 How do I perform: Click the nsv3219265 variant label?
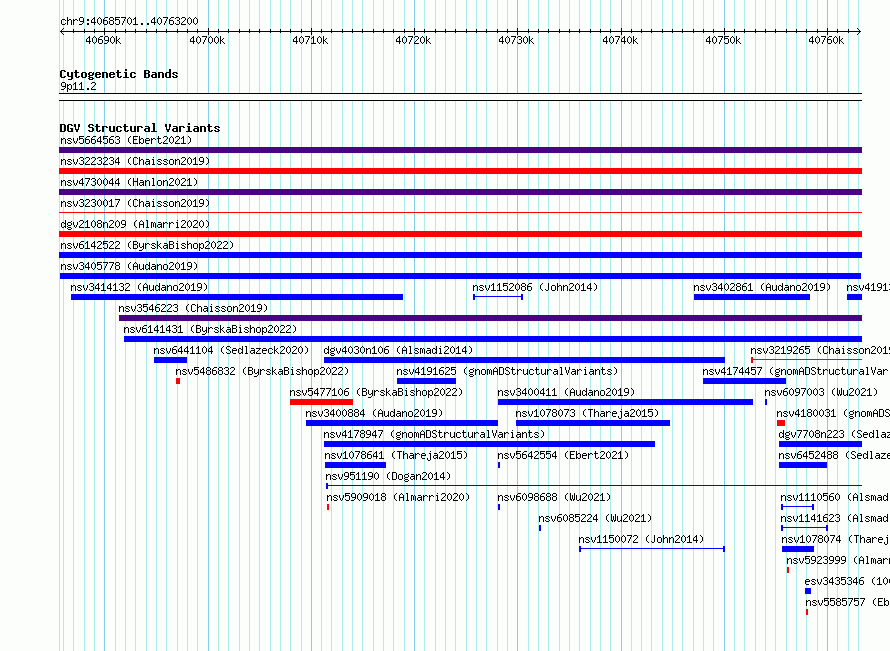(x=820, y=350)
